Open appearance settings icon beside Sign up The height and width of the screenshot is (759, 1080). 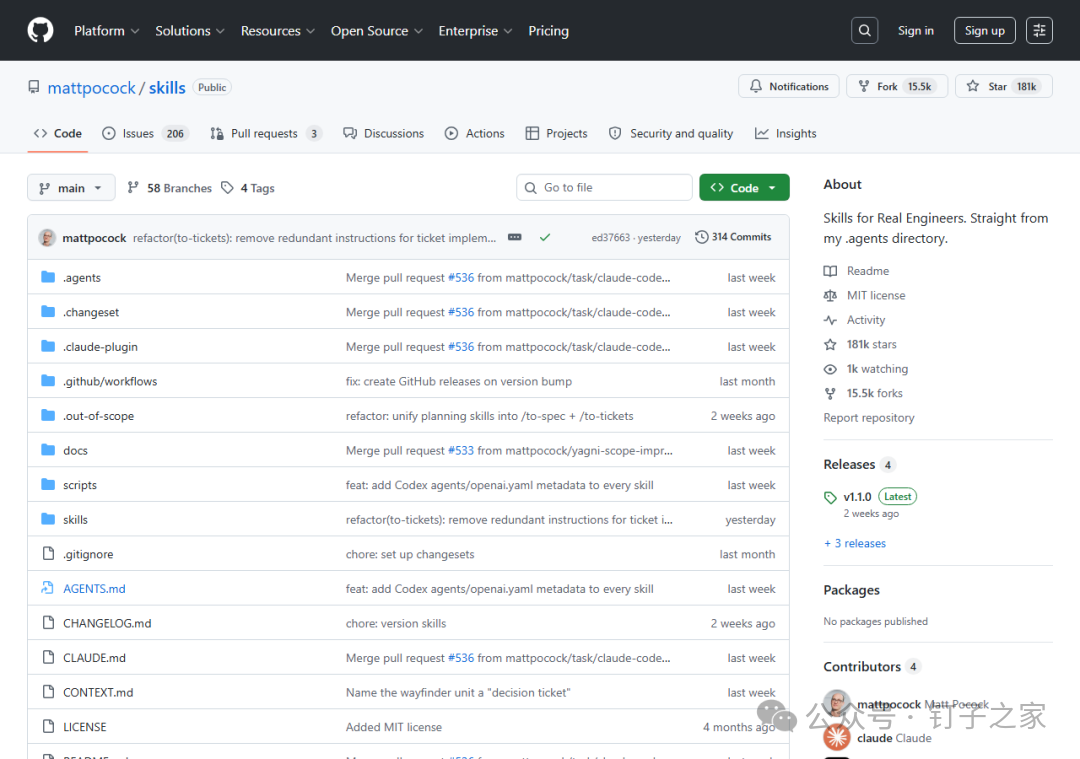coord(1039,30)
